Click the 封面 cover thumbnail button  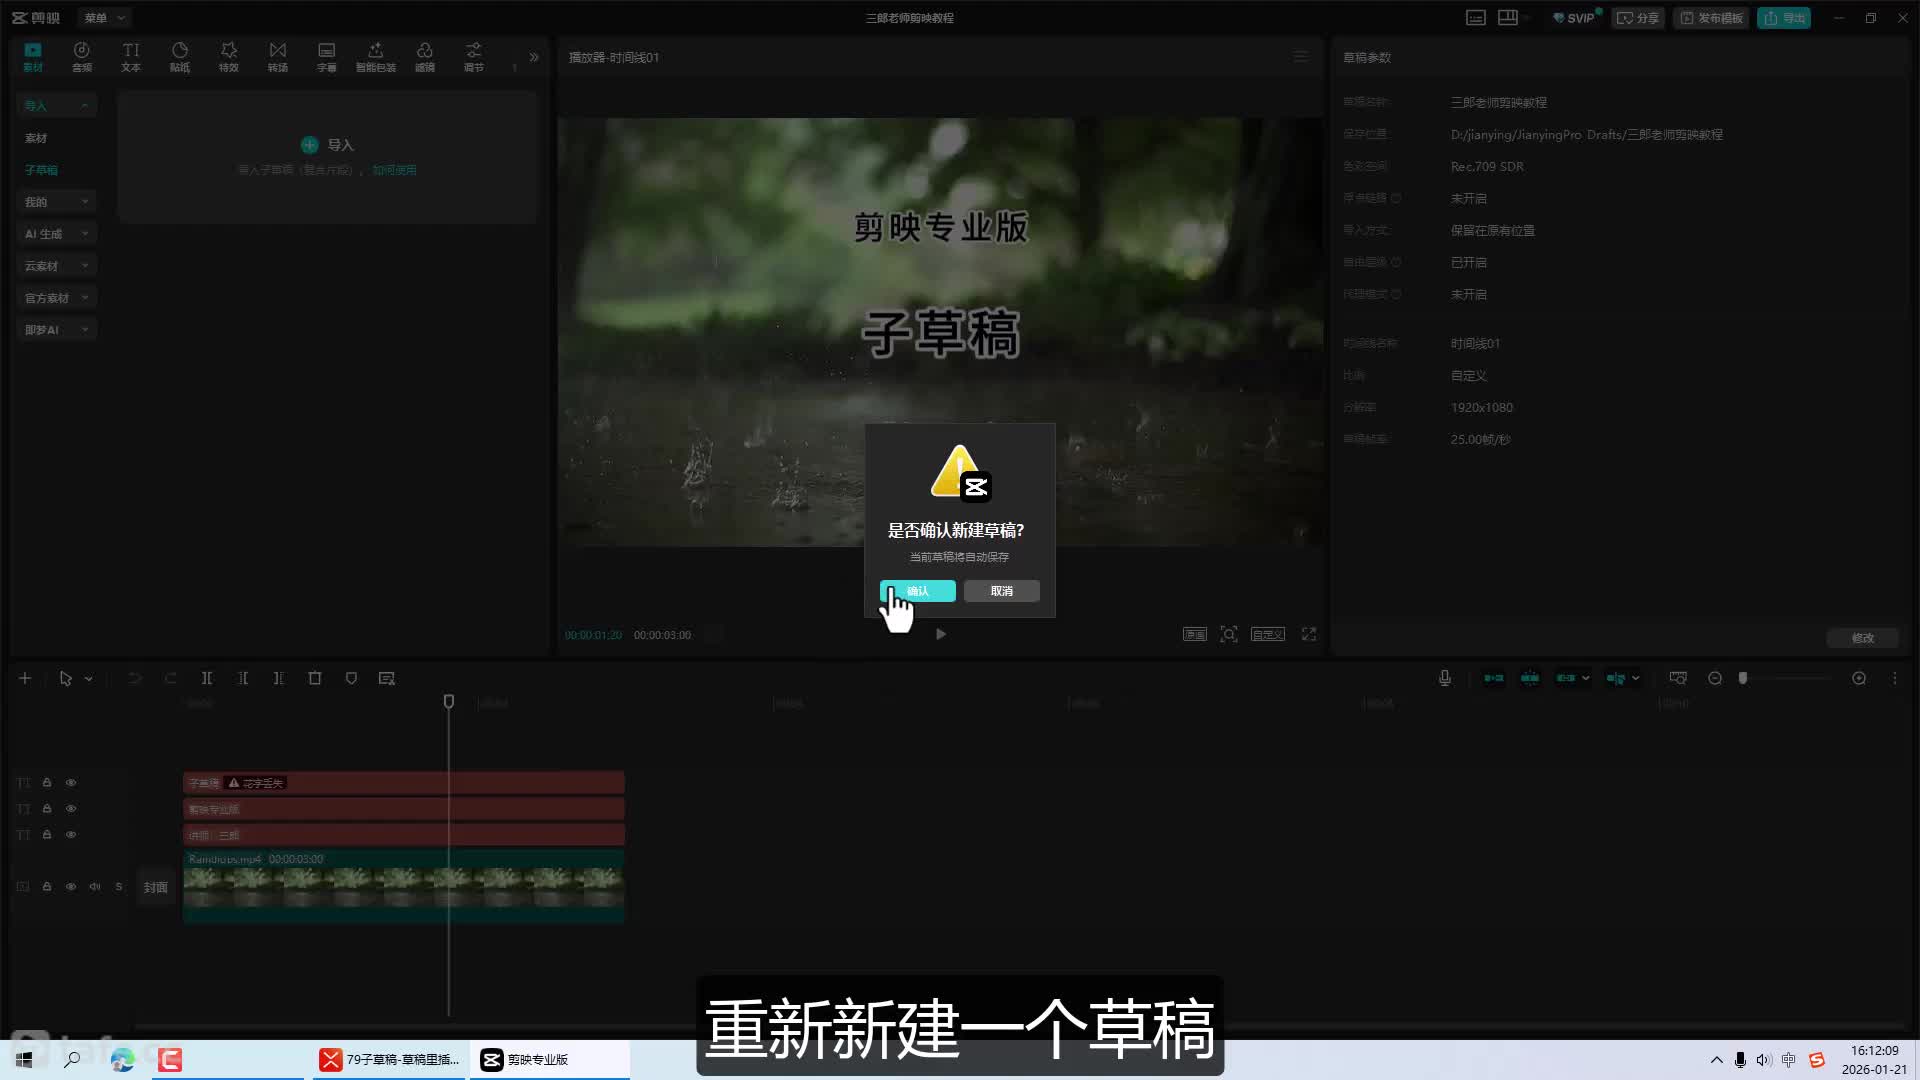(155, 887)
